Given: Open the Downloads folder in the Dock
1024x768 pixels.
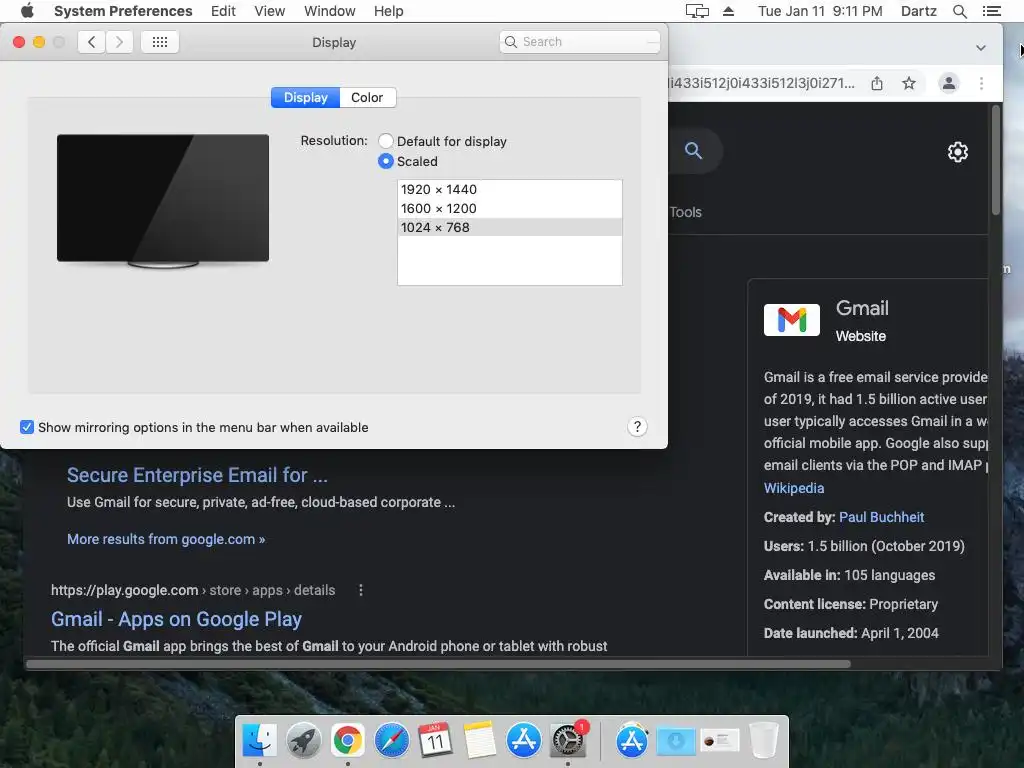Looking at the screenshot, I should tap(675, 741).
